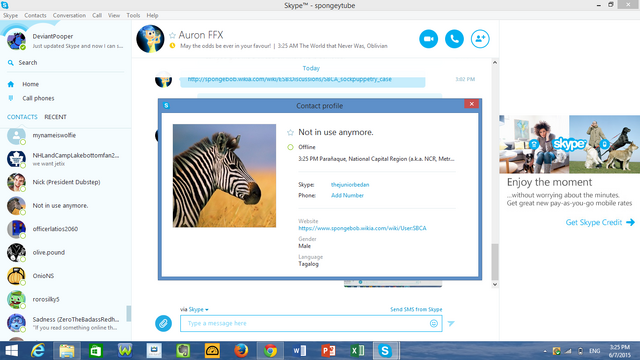The height and width of the screenshot is (360, 640).
Task: Open PowerPoint from taskbar
Action: tap(328, 351)
